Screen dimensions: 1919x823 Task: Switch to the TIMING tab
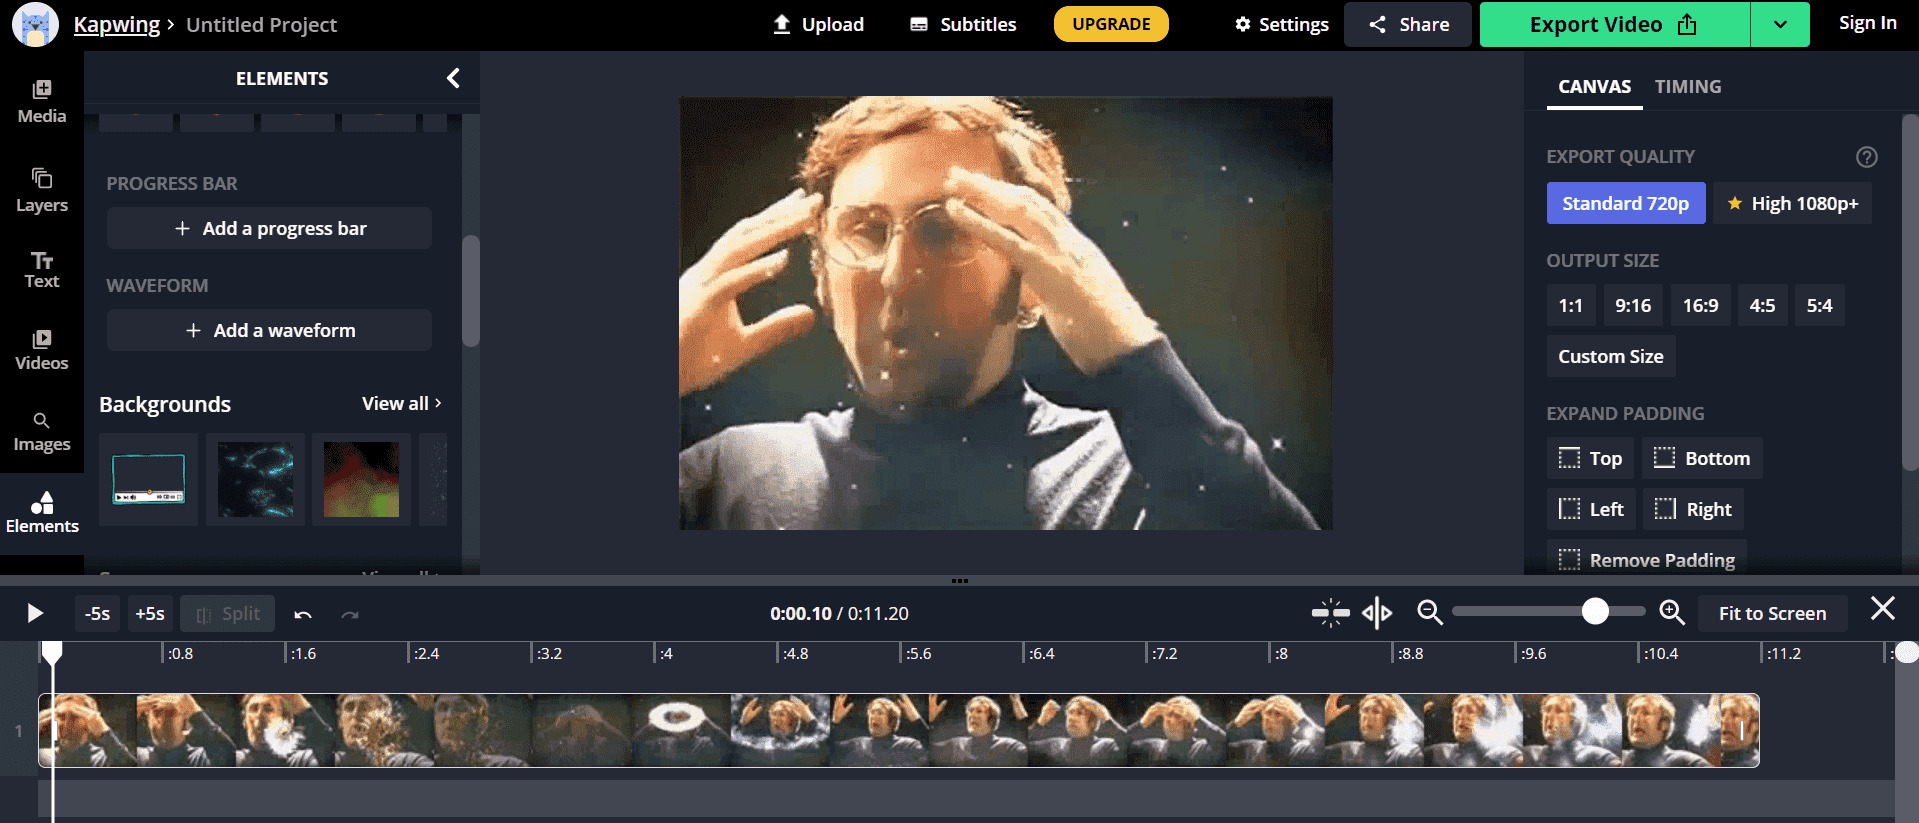[1688, 87]
